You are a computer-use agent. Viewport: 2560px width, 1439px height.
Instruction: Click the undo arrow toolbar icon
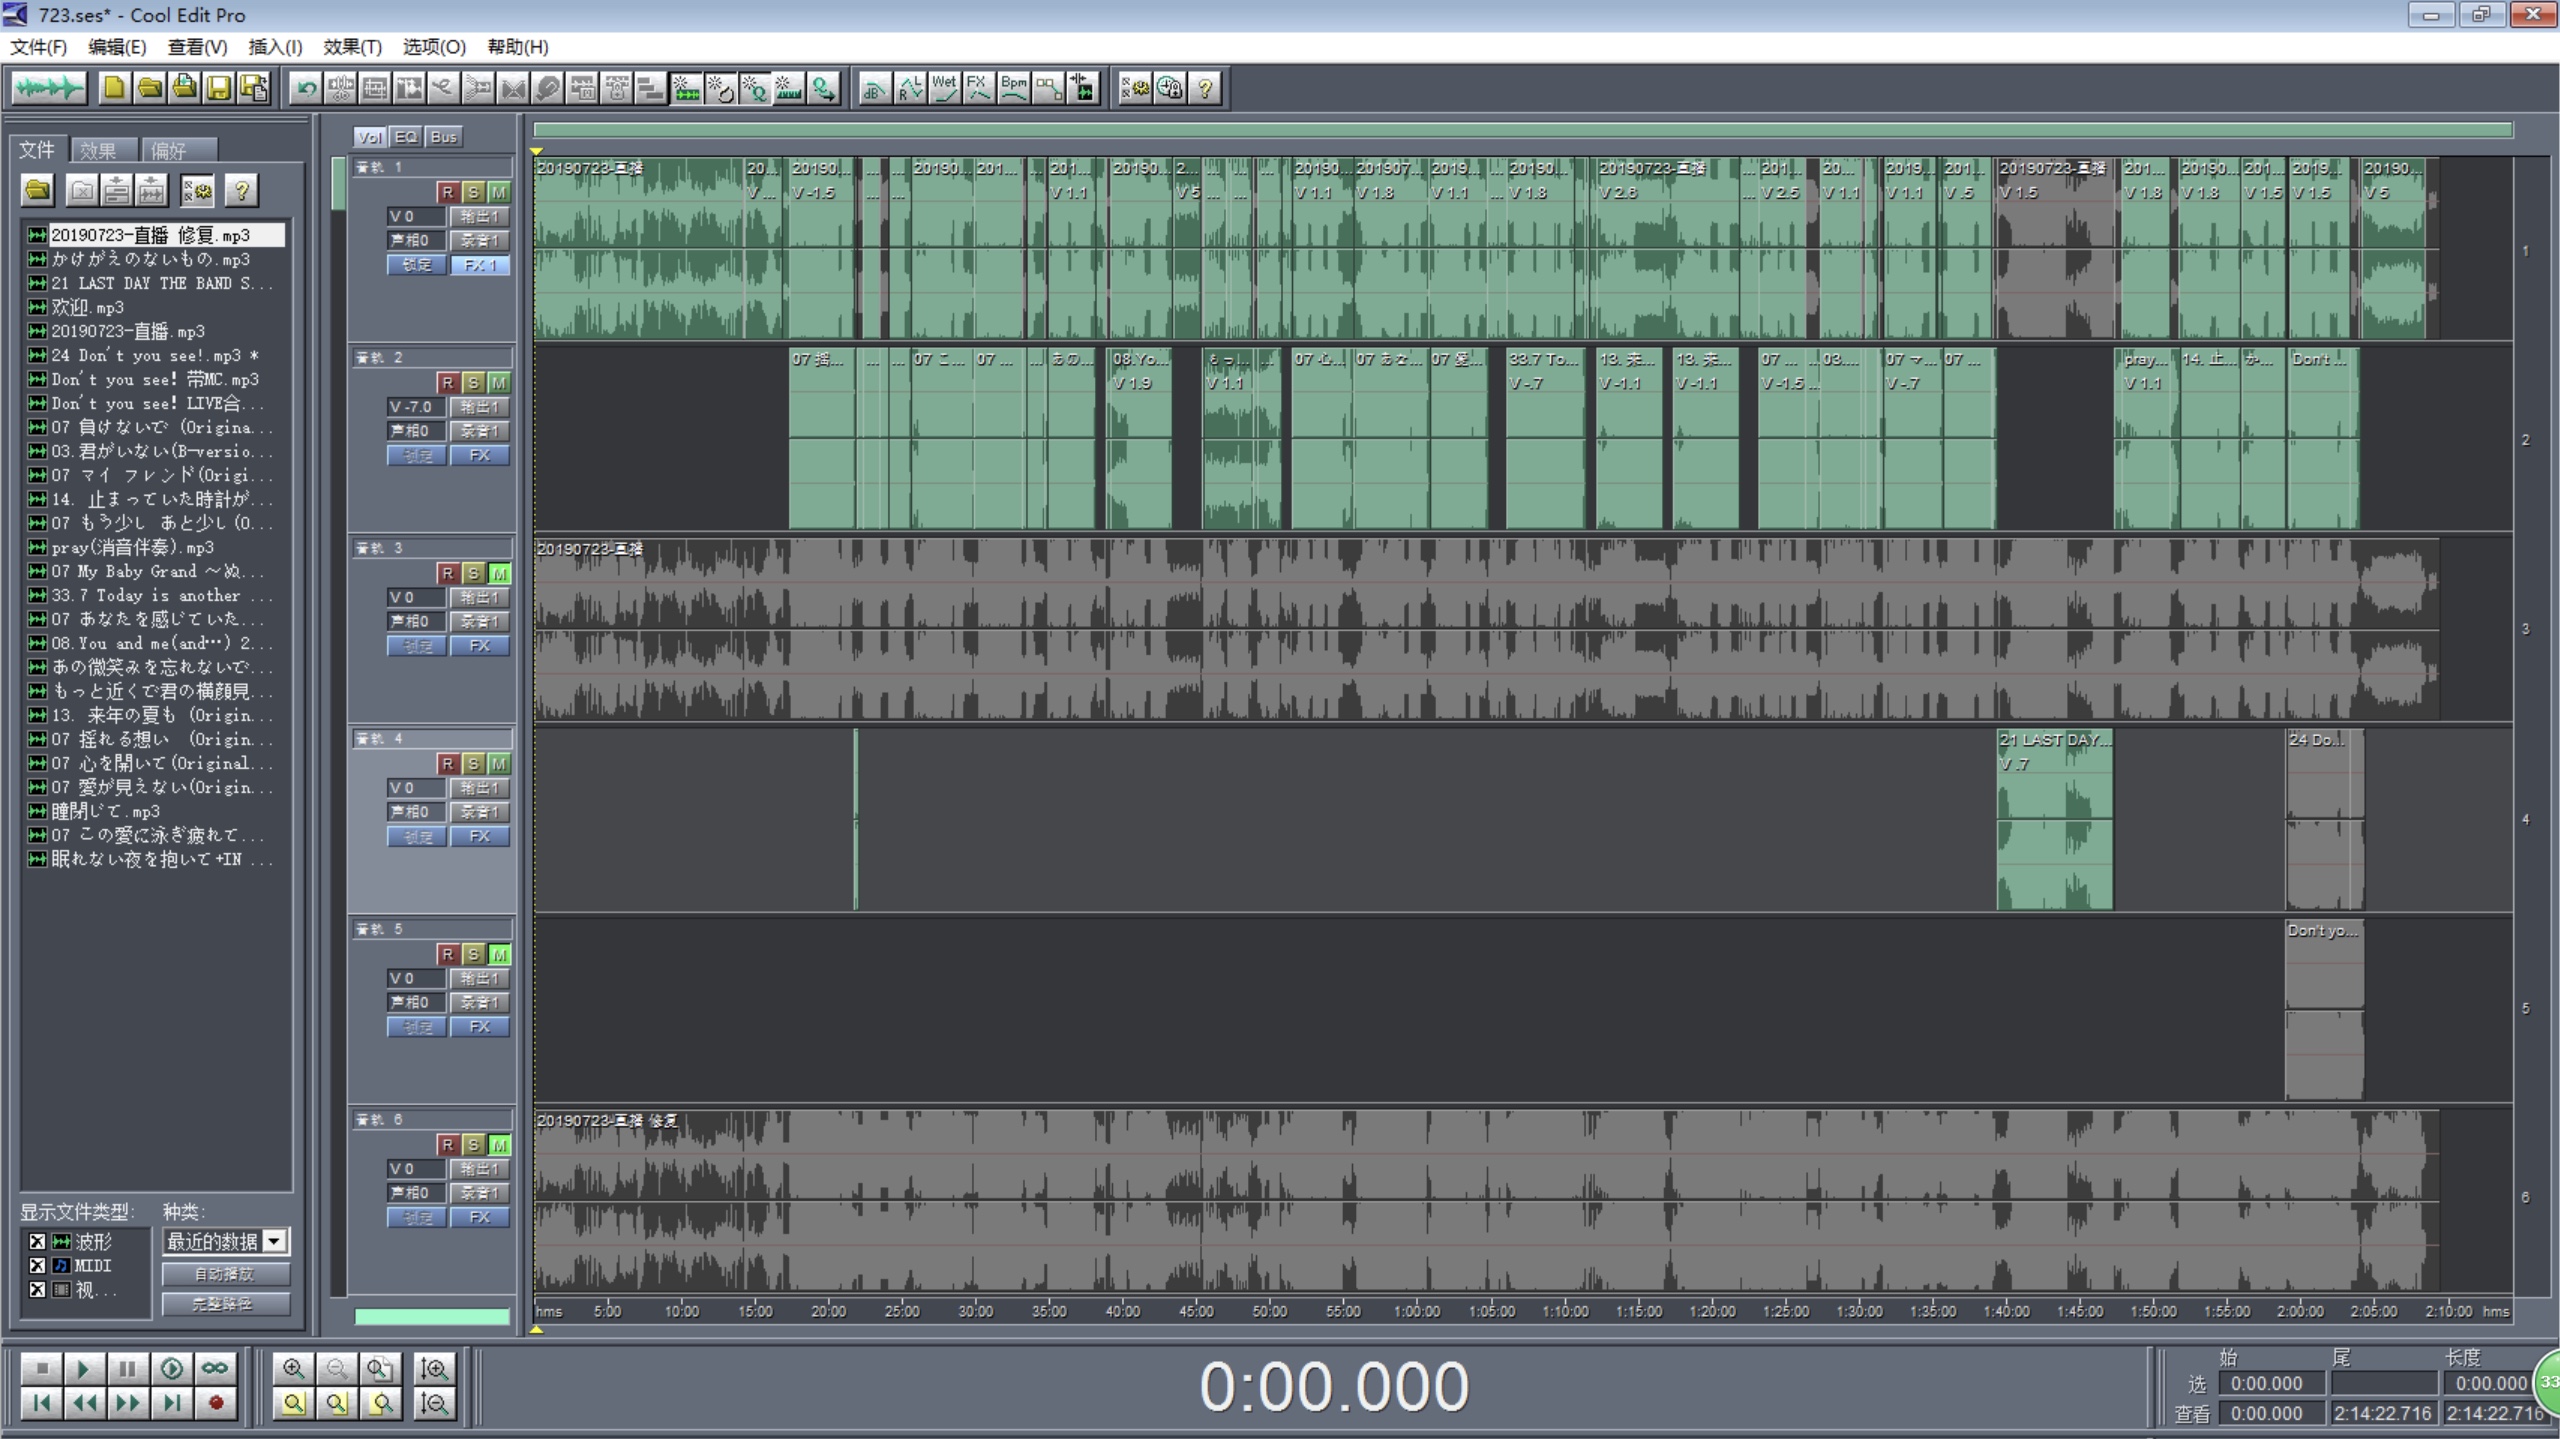click(306, 89)
